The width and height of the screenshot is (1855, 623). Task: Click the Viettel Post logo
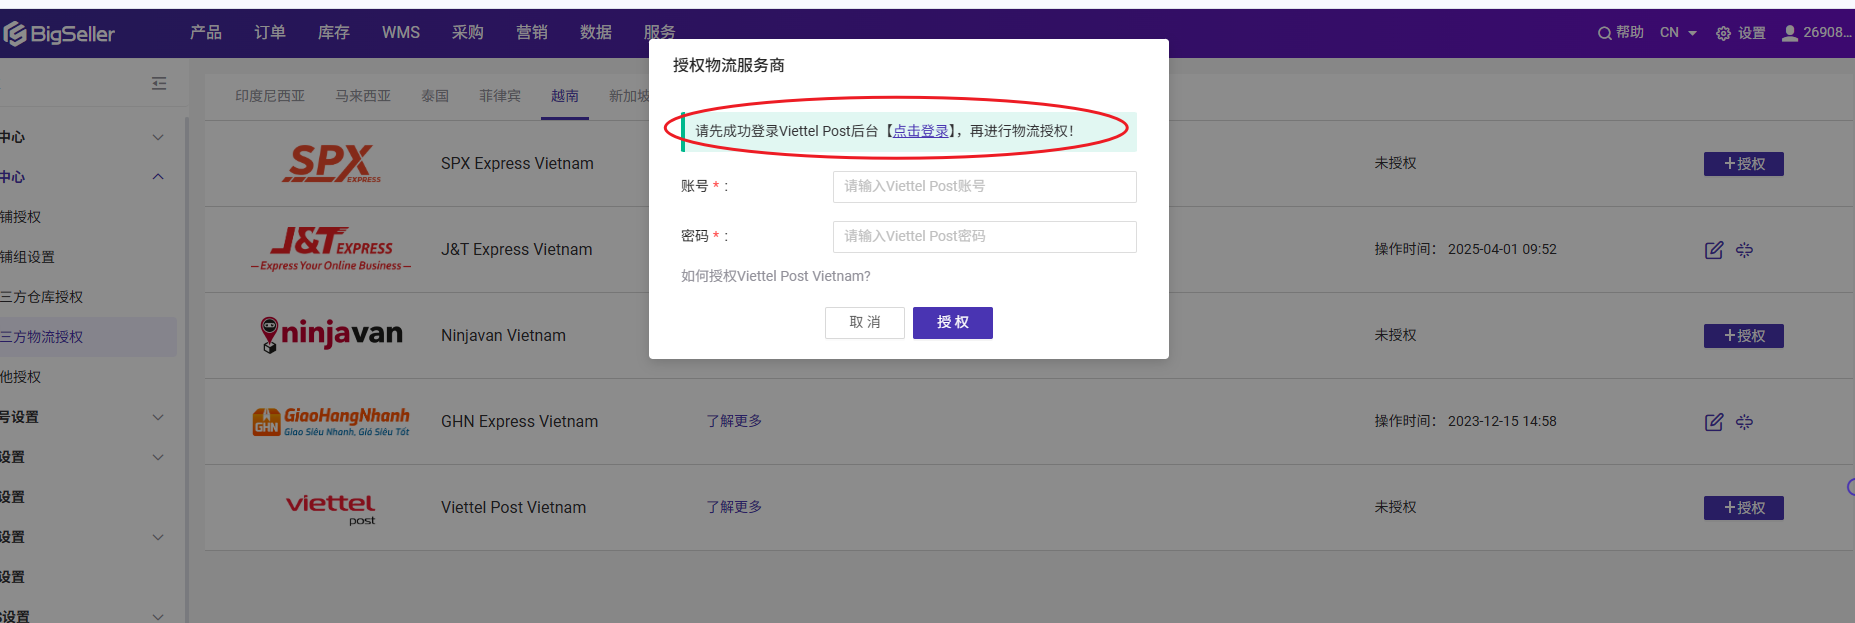pyautogui.click(x=331, y=508)
